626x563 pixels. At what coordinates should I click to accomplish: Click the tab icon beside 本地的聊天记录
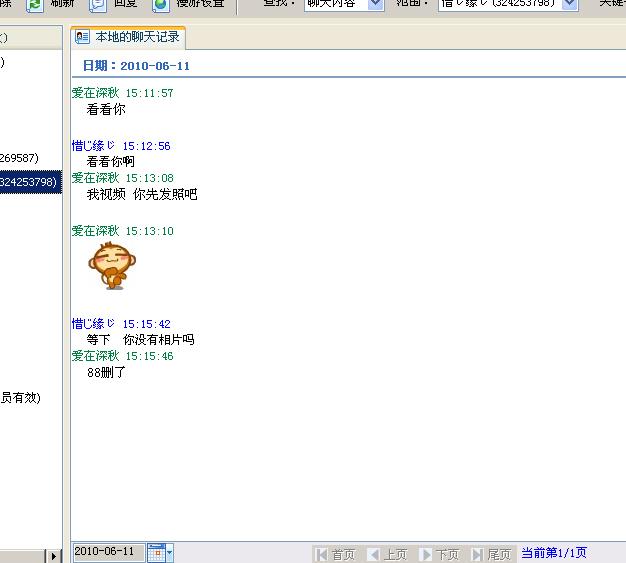[x=83, y=37]
